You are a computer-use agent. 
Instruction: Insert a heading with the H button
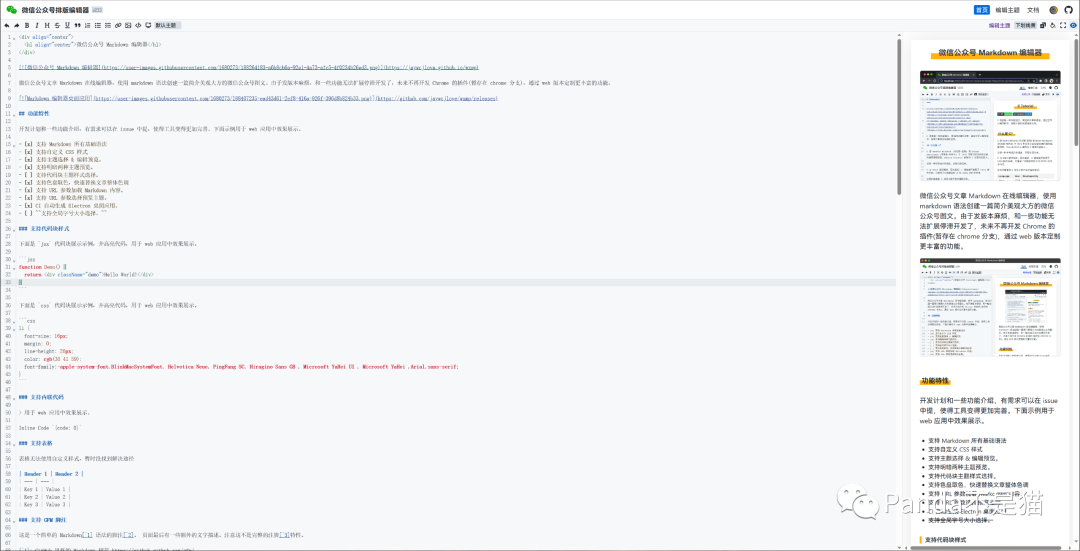[47, 25]
